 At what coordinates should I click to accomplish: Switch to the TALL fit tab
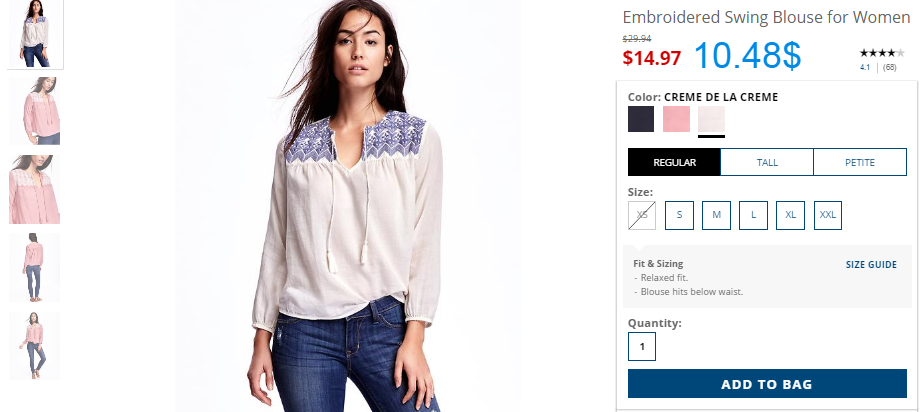[767, 162]
